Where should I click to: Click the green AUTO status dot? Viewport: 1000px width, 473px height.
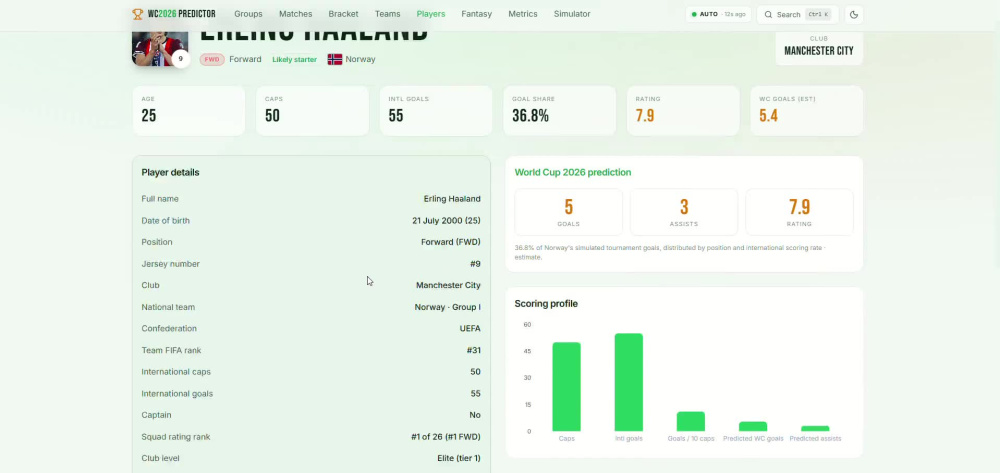695,14
